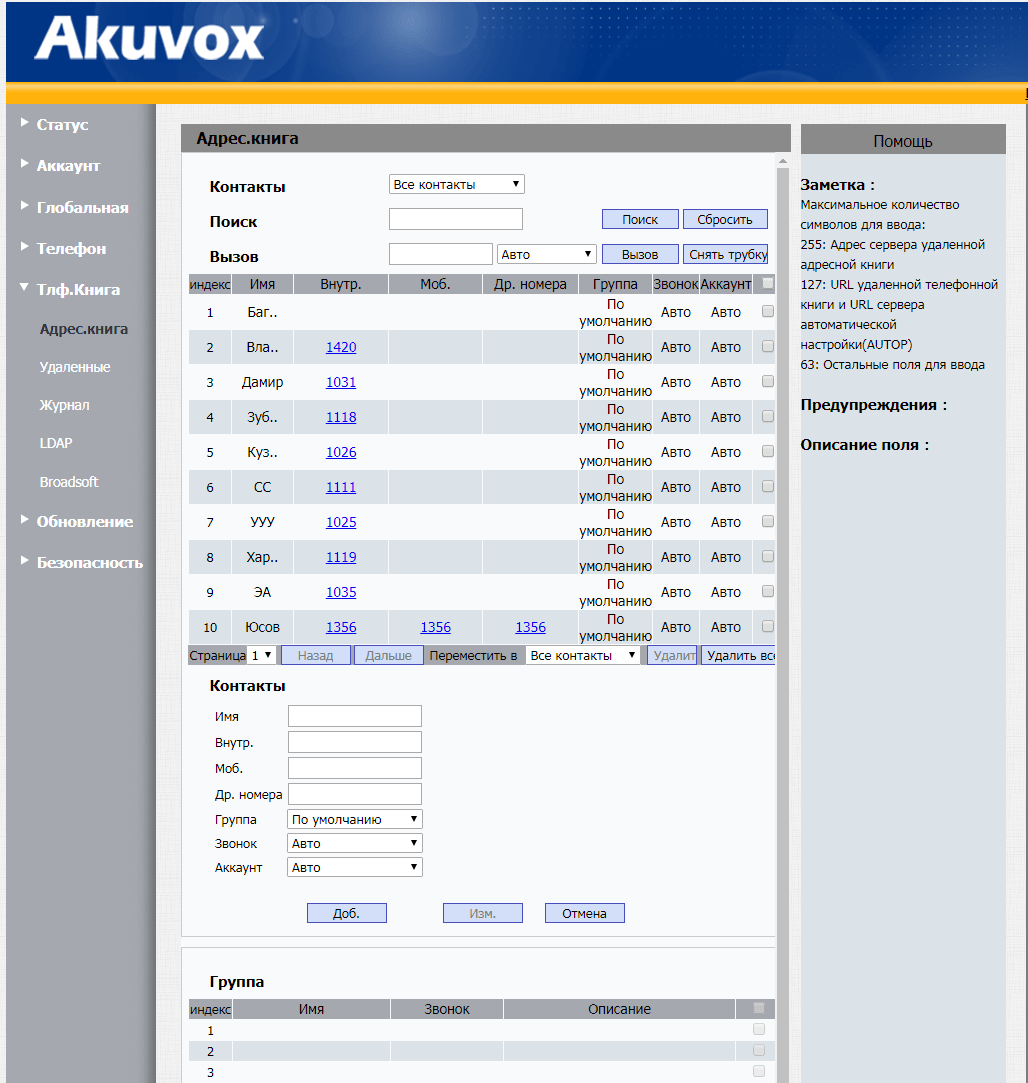Toggle the select-all checkbox in contacts header
Viewport: 1028px width, 1083px height.
click(768, 283)
